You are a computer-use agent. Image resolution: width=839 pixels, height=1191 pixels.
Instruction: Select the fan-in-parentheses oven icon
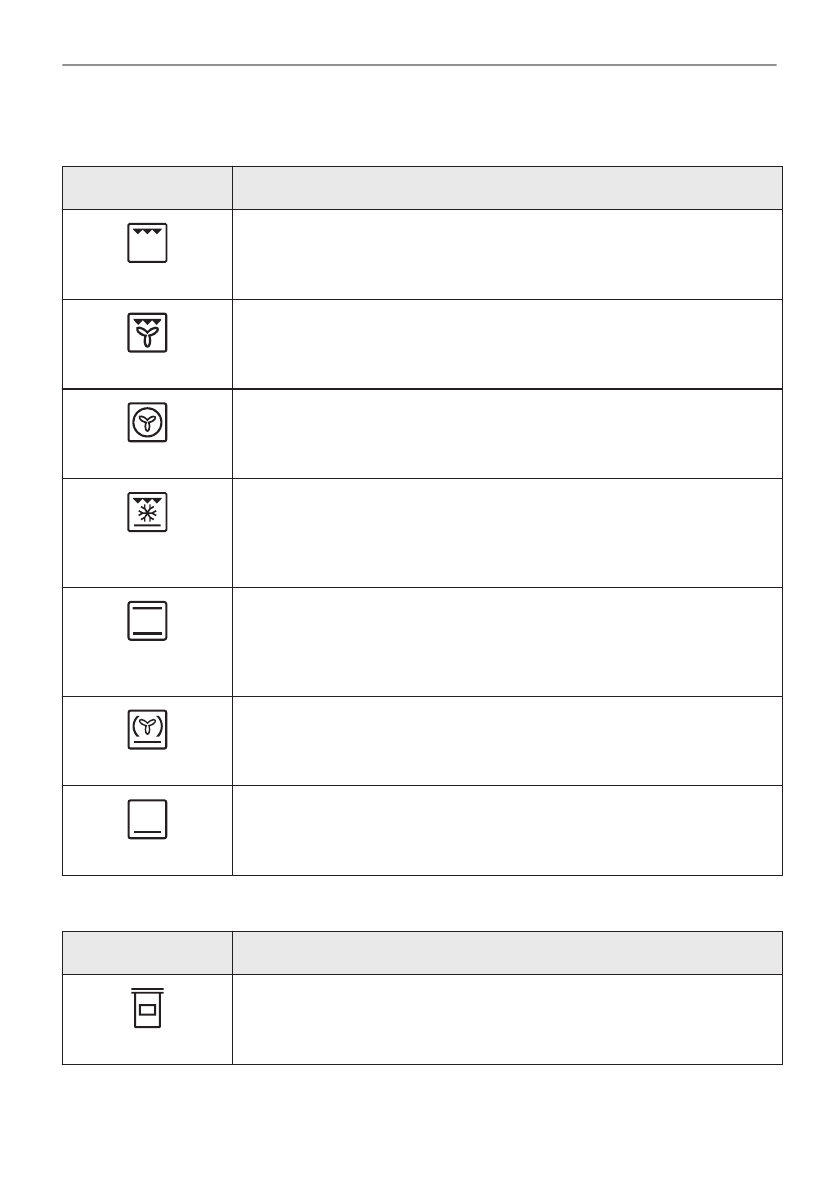click(x=148, y=731)
